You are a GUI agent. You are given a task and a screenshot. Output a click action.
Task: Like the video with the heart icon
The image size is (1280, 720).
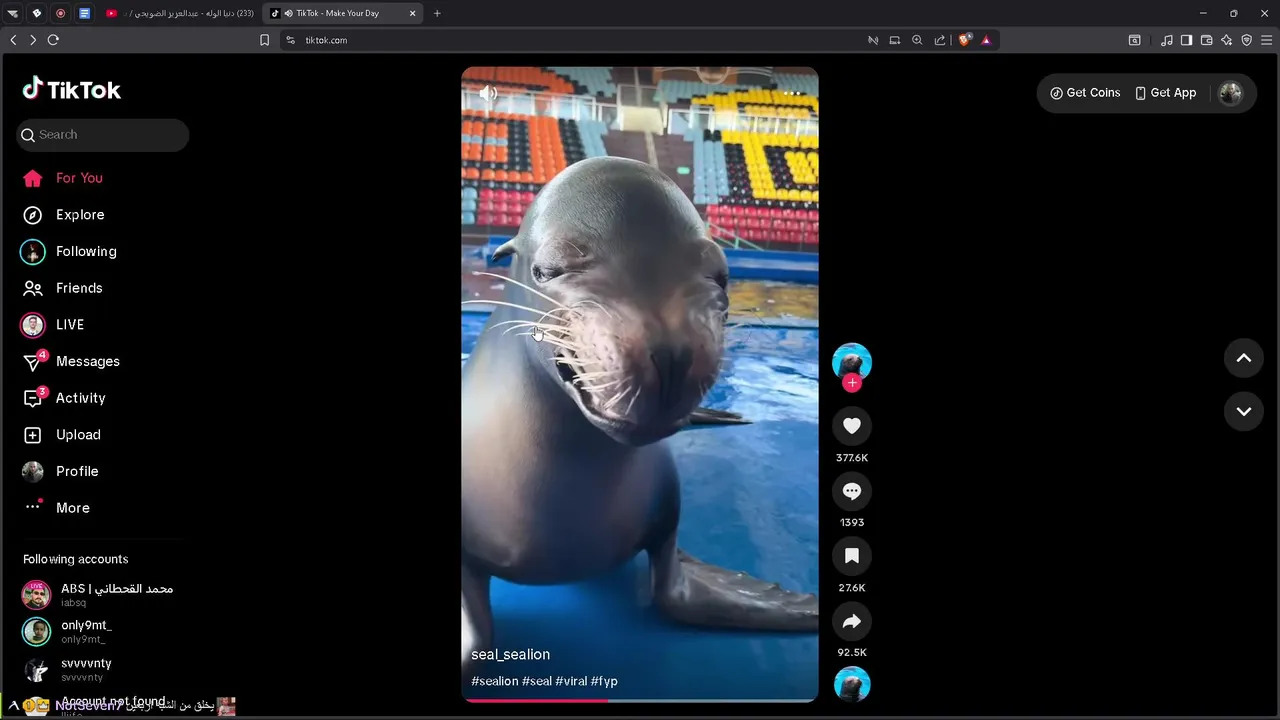click(852, 426)
